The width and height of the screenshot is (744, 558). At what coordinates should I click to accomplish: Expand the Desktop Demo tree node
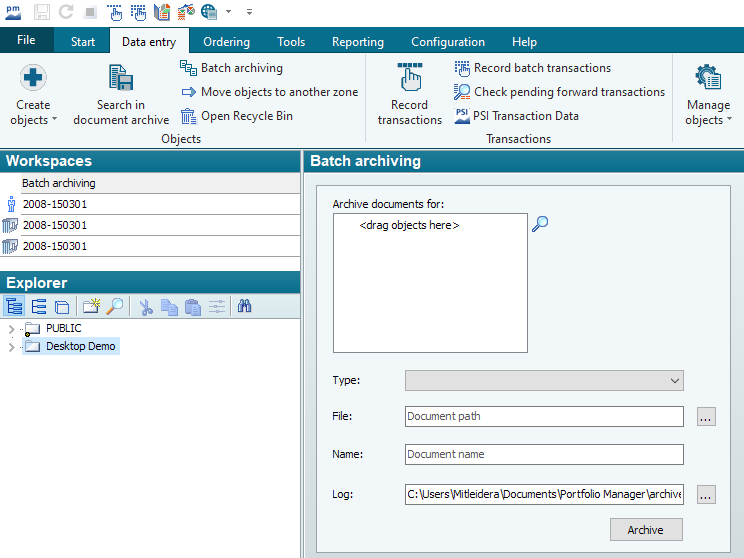[11, 347]
